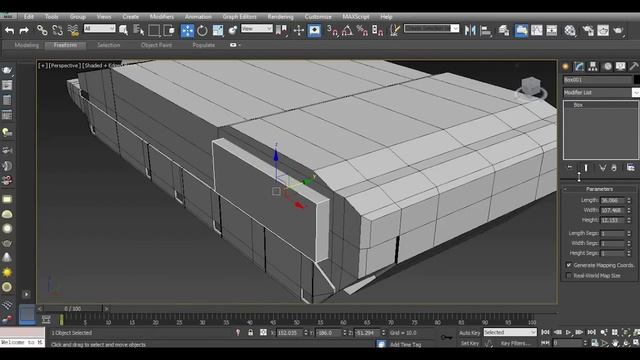Go to the end frame
The height and width of the screenshot is (360, 640).
coord(591,333)
